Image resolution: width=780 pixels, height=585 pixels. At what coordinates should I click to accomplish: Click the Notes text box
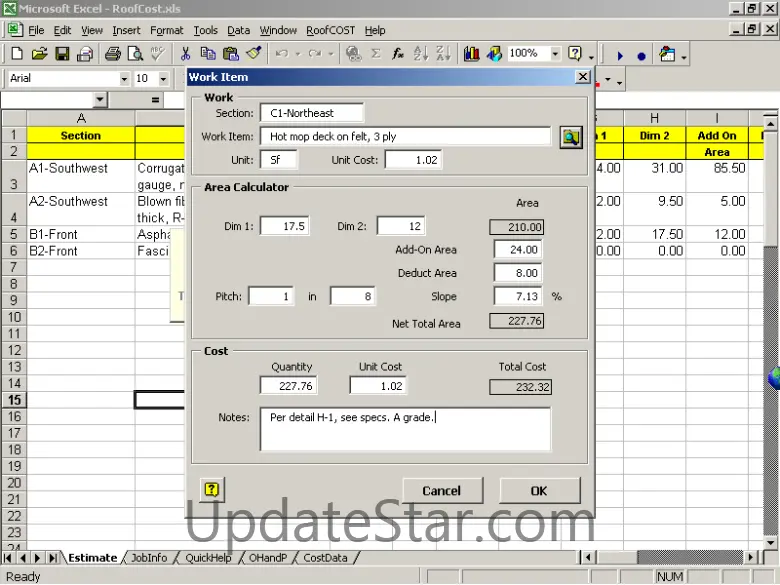coord(405,429)
